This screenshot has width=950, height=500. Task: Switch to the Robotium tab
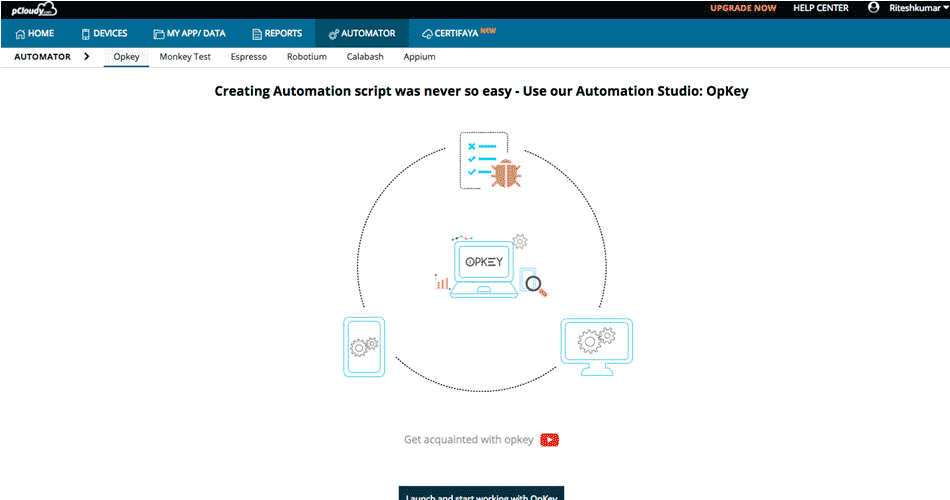point(307,56)
